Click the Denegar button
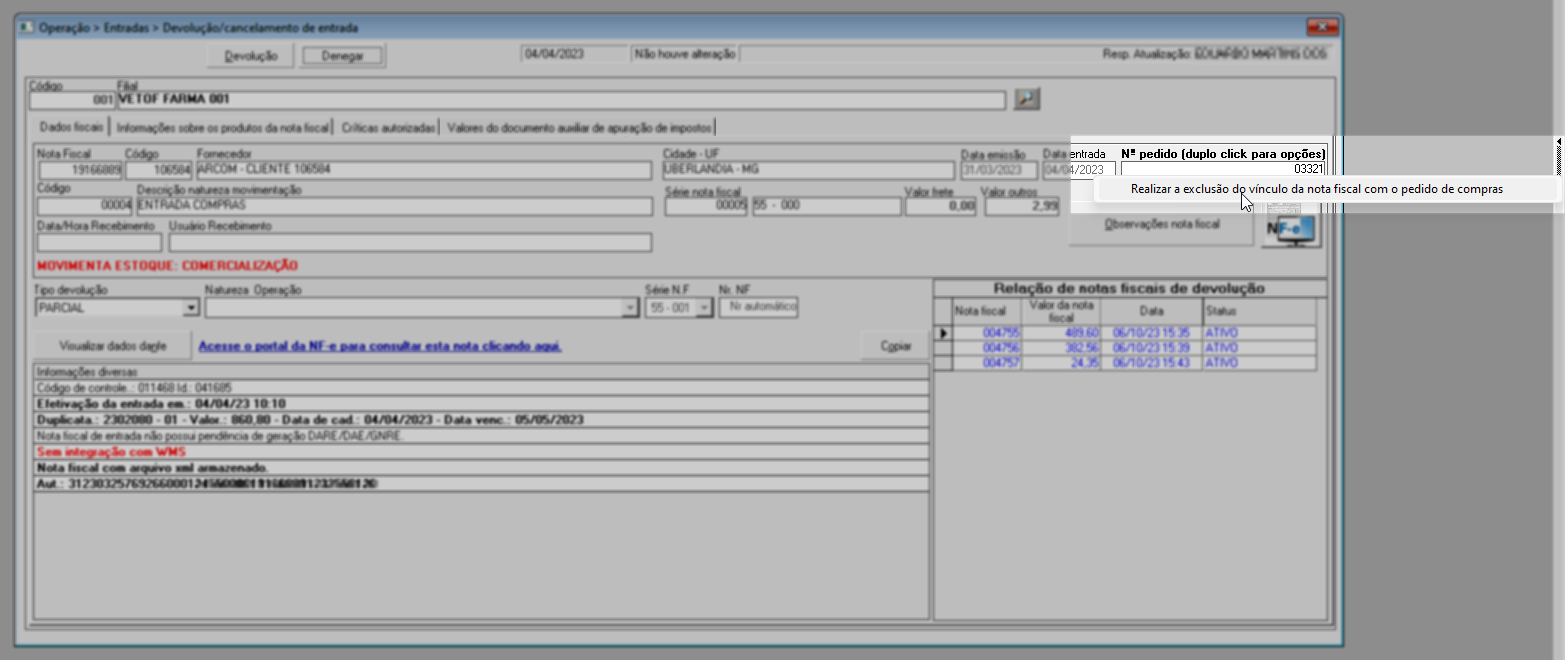1565x660 pixels. [343, 56]
